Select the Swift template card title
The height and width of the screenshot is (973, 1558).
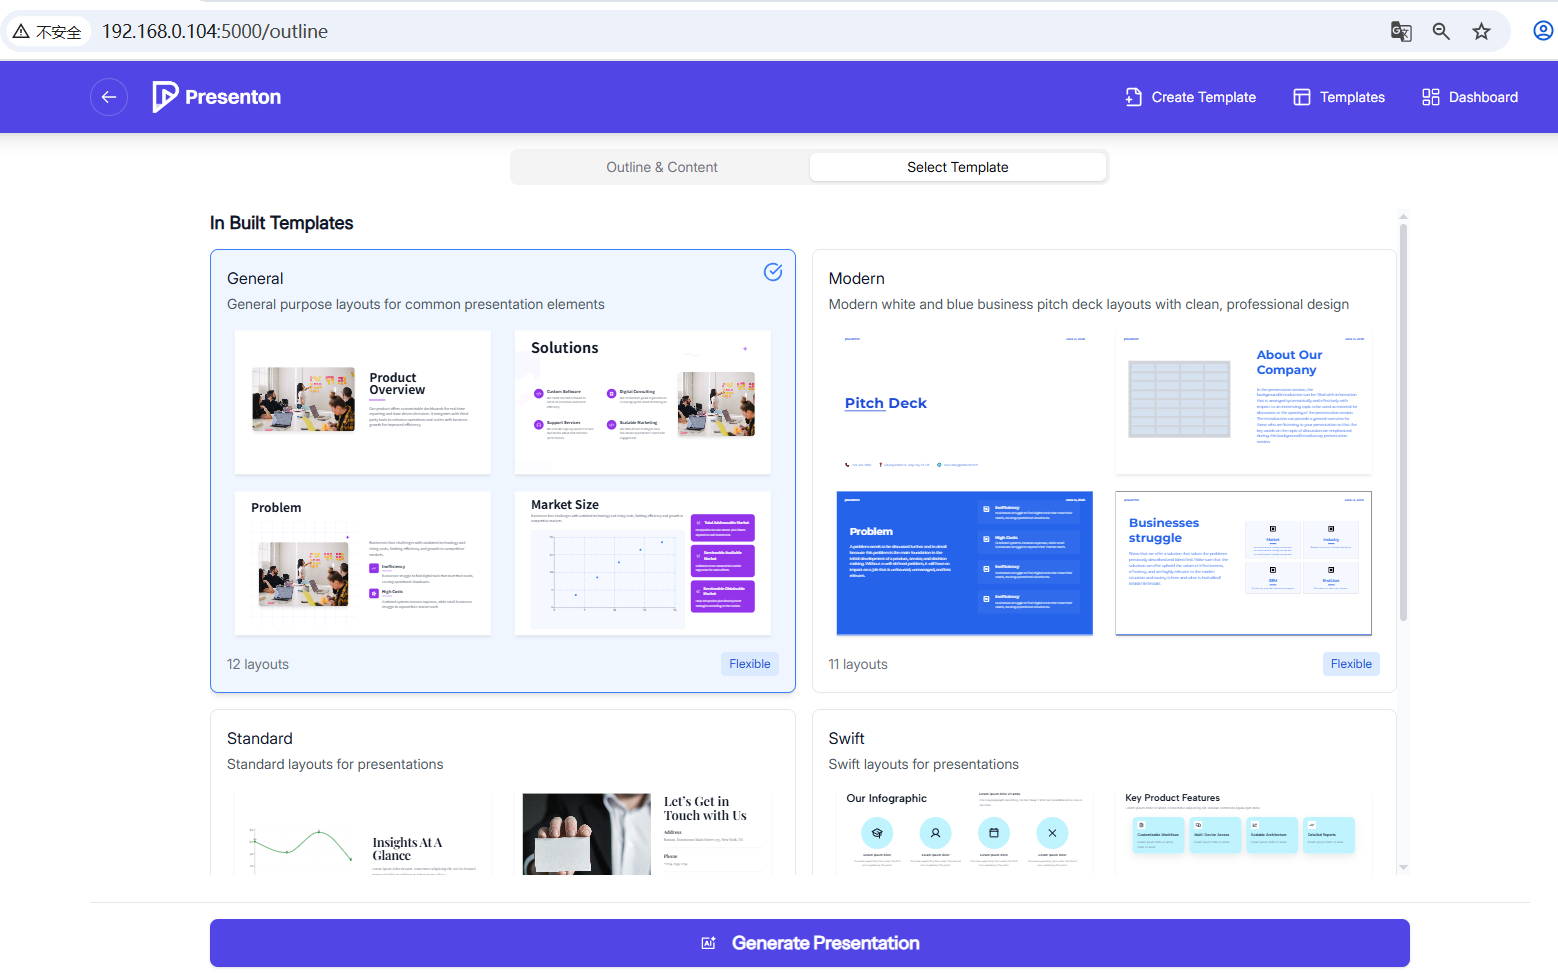pos(847,739)
